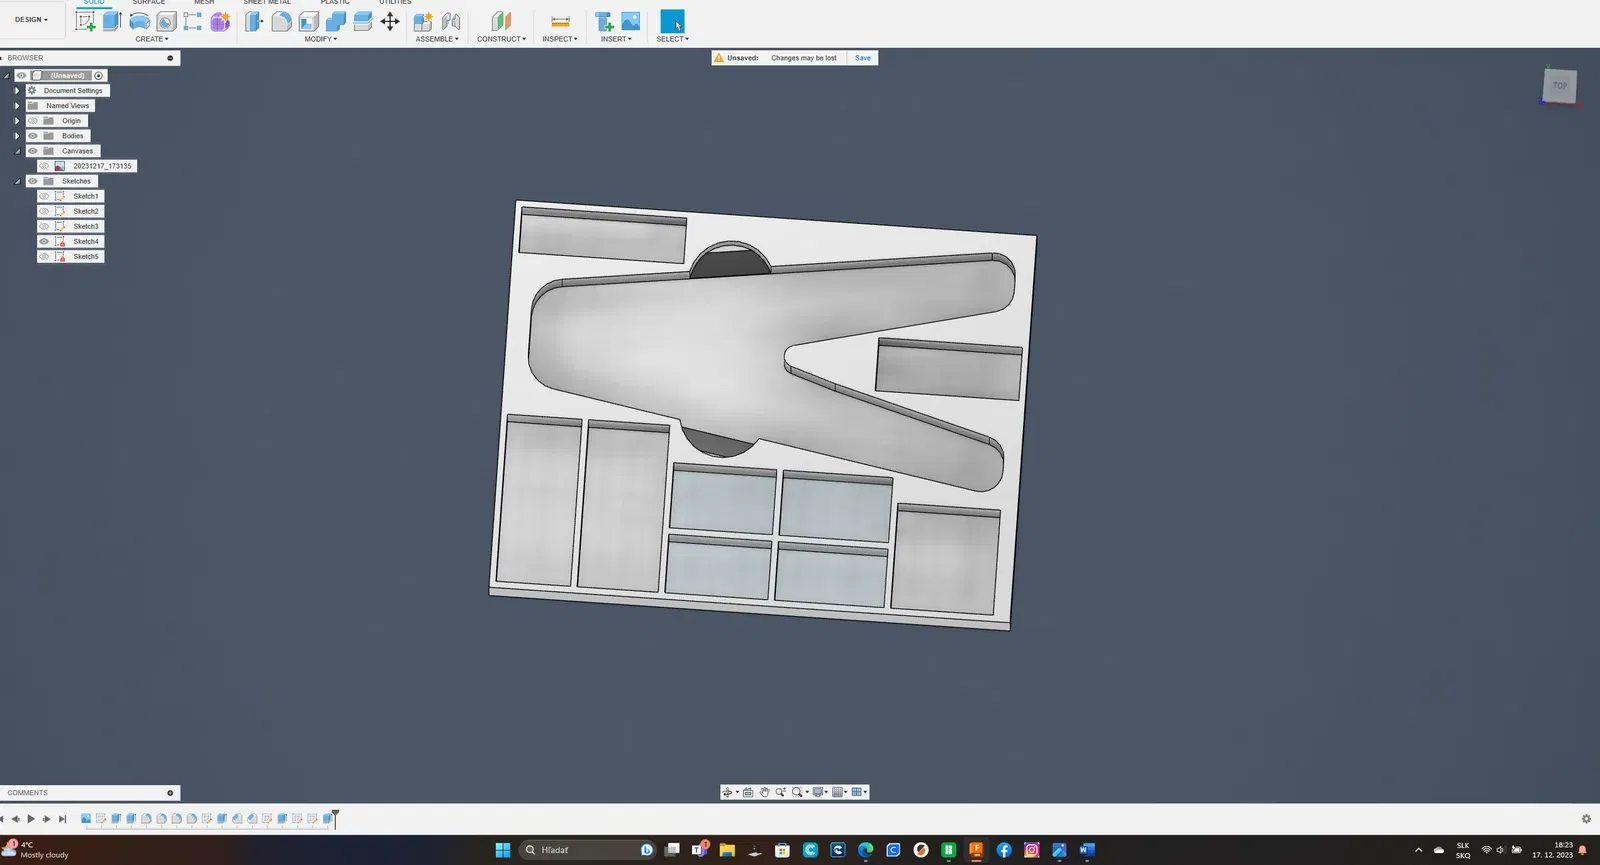1600x865 pixels.
Task: Select the Shell tool
Action: coord(309,21)
